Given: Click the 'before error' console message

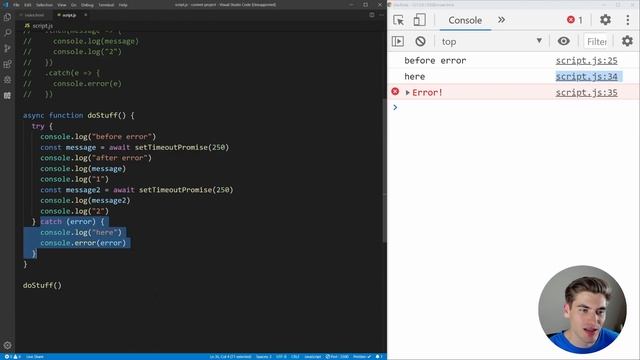Looking at the screenshot, I should point(435,60).
